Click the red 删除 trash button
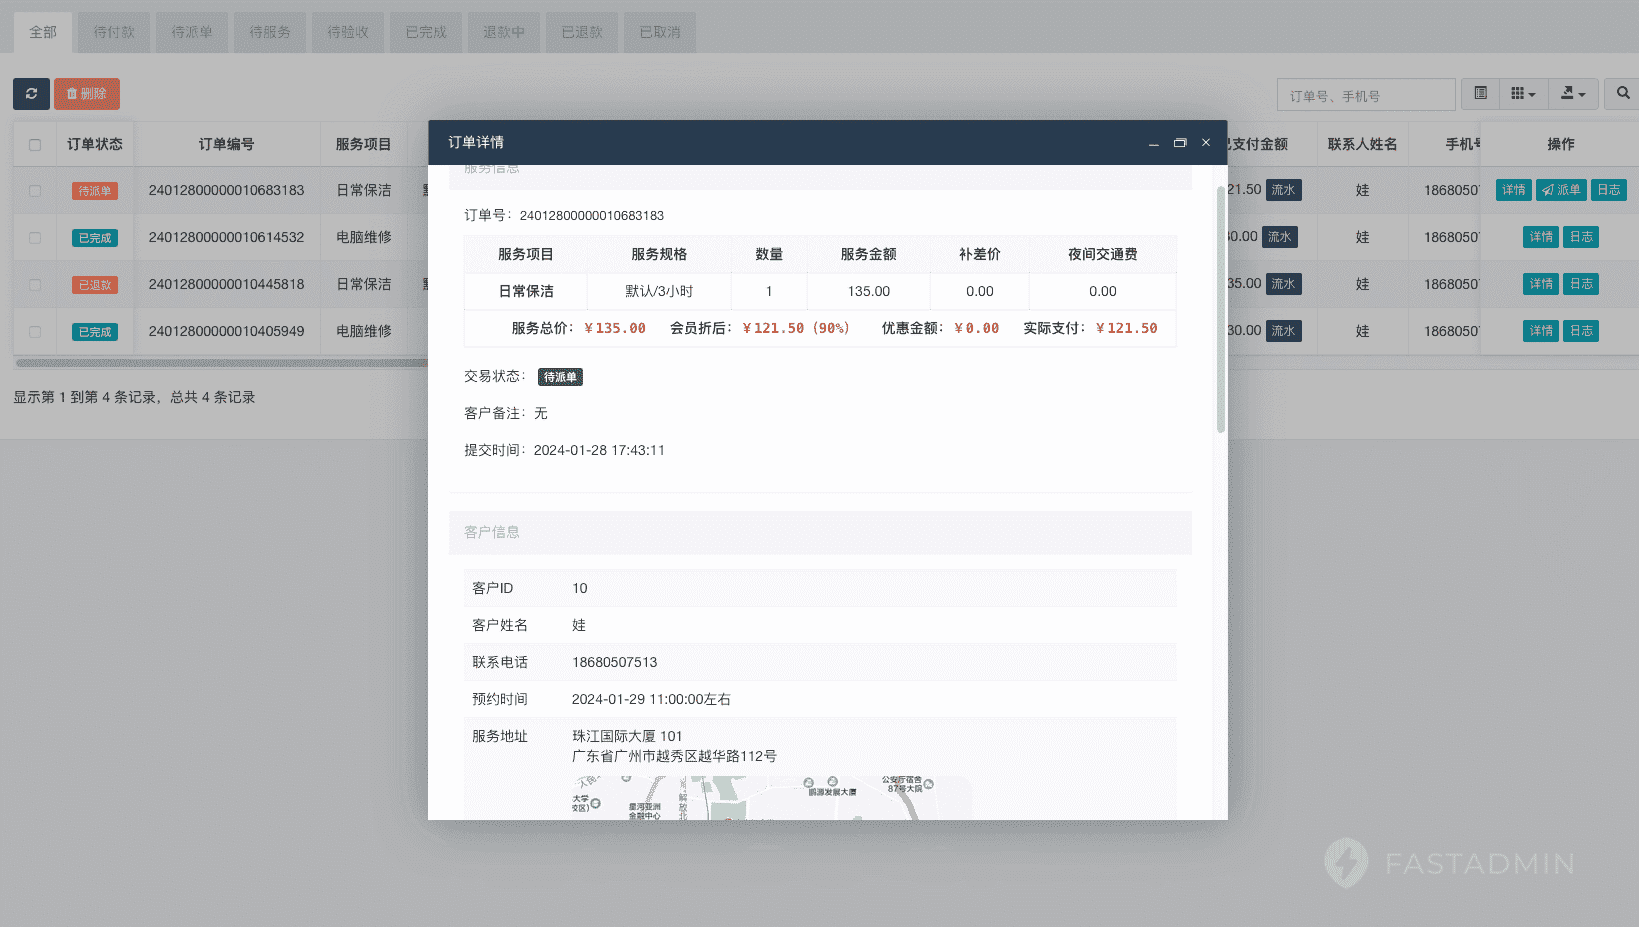The height and width of the screenshot is (927, 1639). pos(87,94)
